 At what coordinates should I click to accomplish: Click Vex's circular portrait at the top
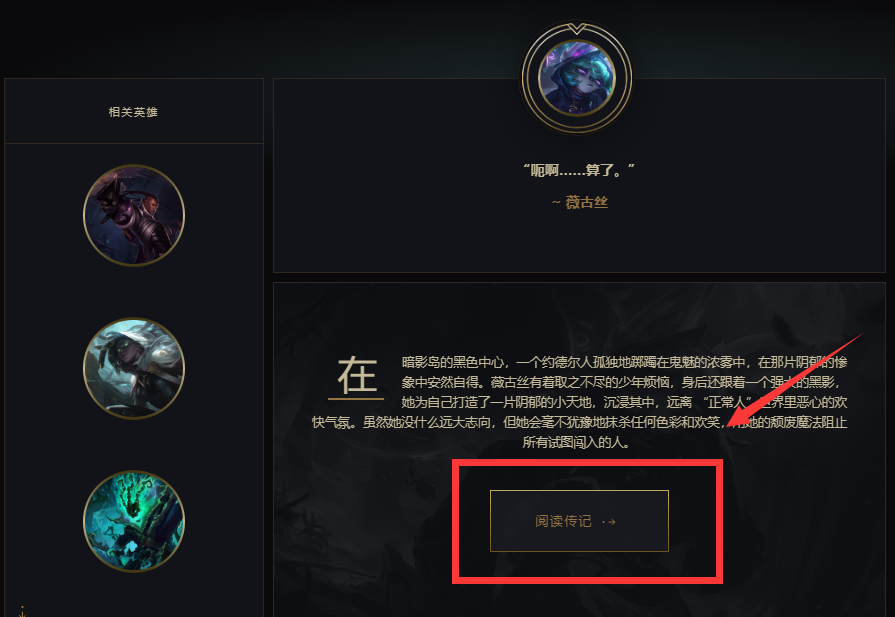click(x=576, y=78)
